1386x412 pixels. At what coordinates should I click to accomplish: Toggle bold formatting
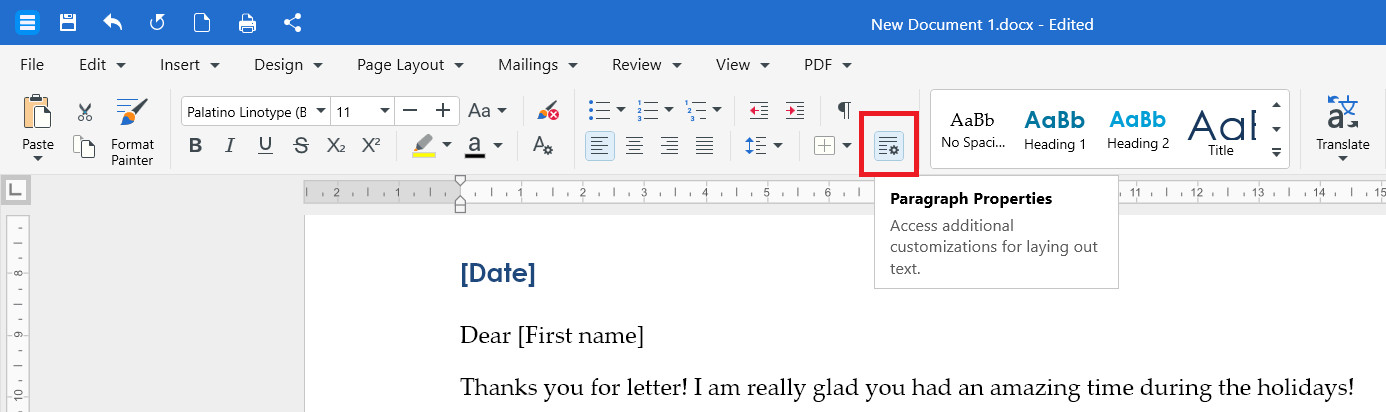[195, 146]
